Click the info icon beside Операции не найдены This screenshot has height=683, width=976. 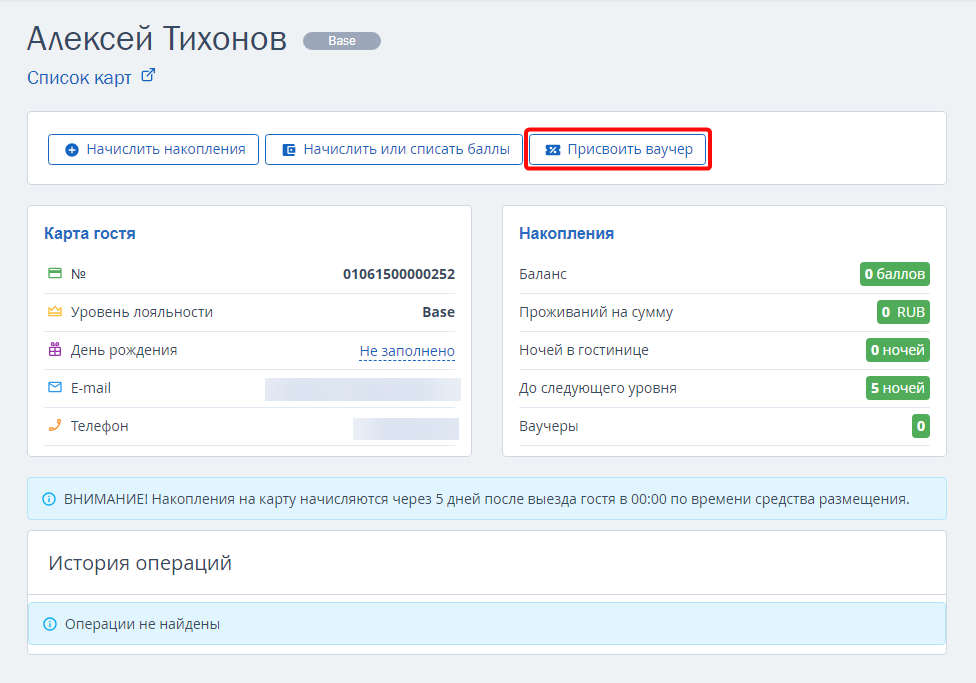pyautogui.click(x=50, y=624)
